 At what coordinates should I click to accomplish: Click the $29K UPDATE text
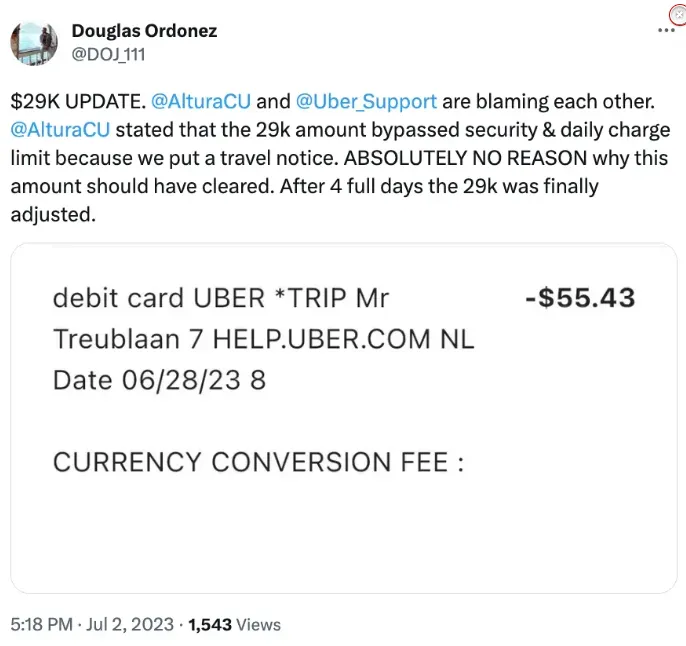tap(76, 101)
